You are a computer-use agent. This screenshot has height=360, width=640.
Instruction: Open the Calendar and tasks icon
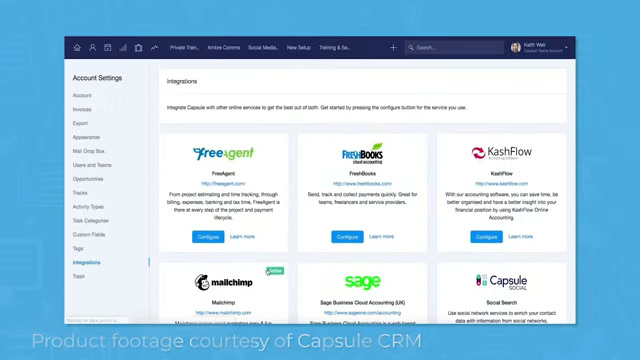point(108,48)
